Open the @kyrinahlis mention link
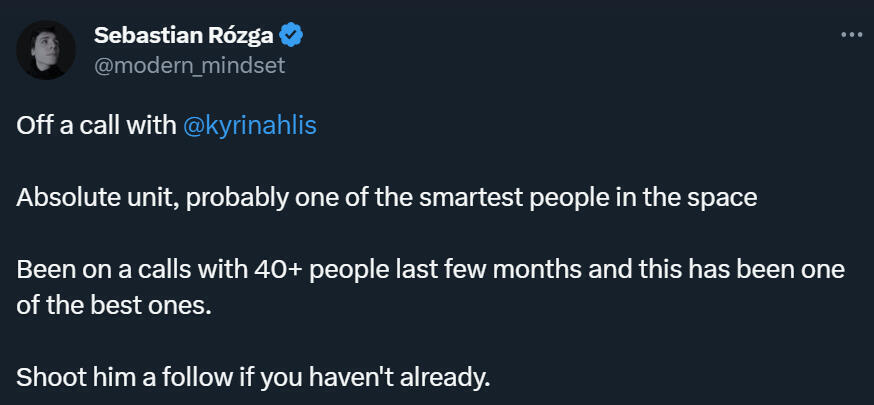The height and width of the screenshot is (405, 874). click(x=250, y=127)
